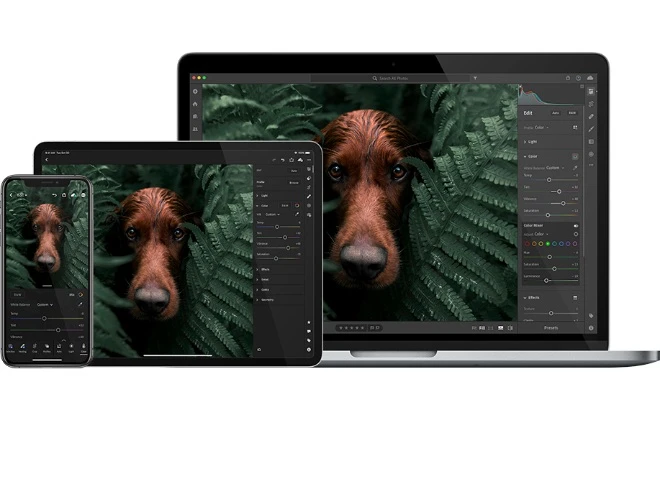
Task: Tap the undo arrow on the phone
Action: point(55,195)
